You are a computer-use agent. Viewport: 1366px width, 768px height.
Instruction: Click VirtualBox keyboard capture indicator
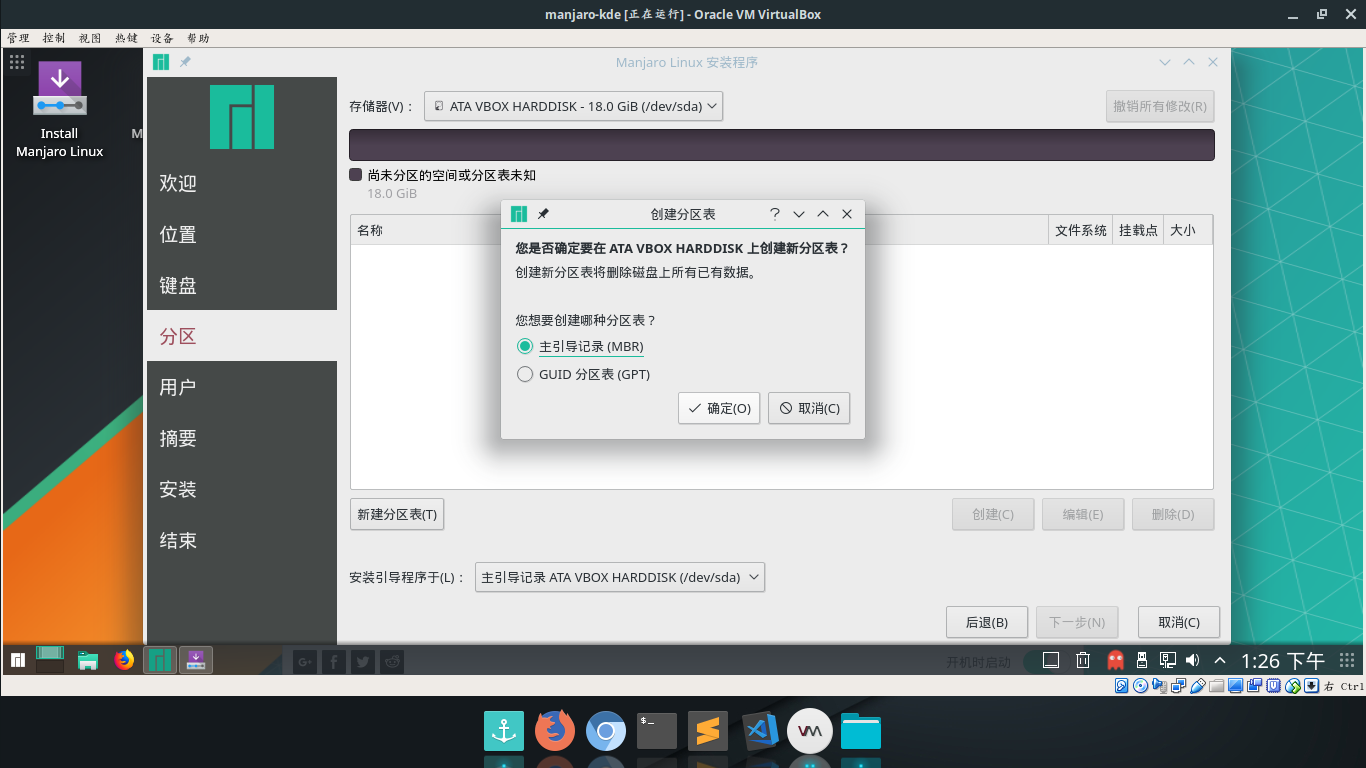(1310, 686)
